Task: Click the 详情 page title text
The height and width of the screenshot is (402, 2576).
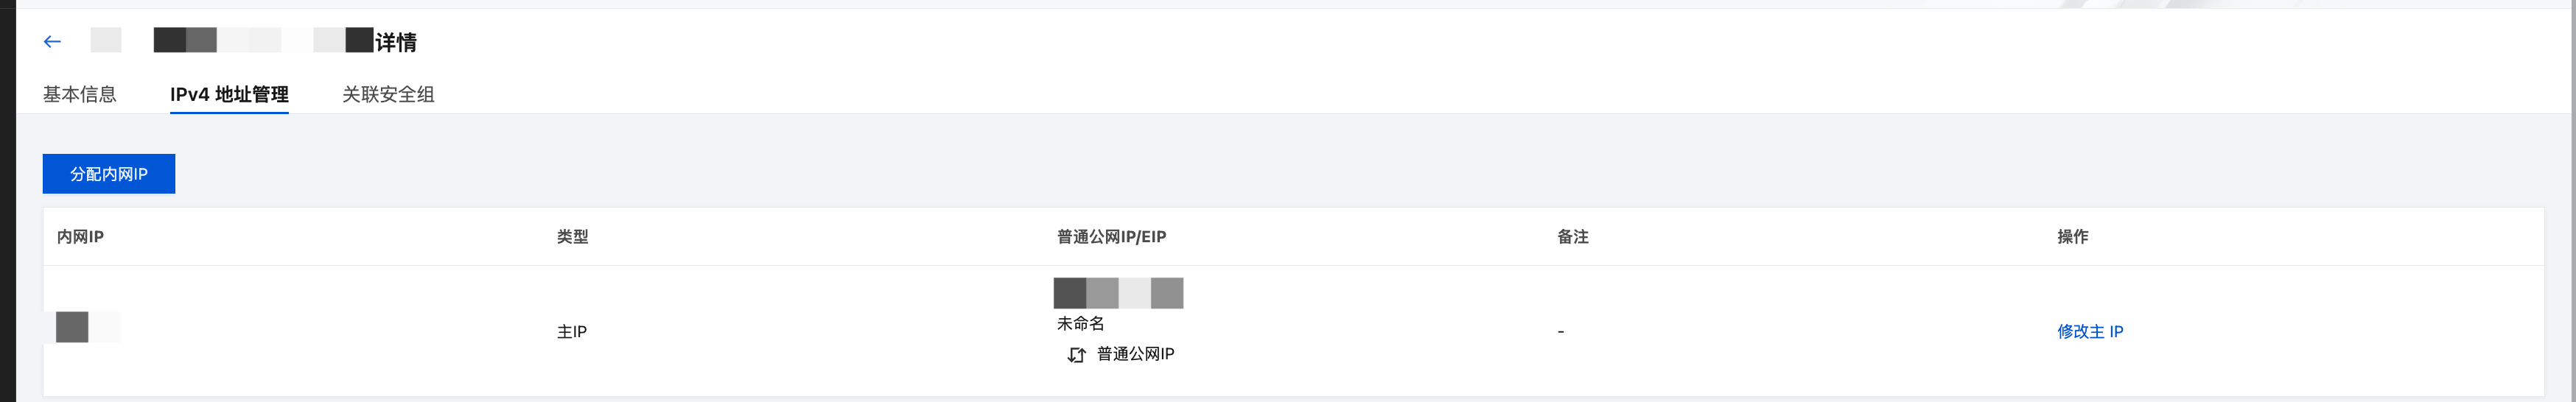Action: pyautogui.click(x=396, y=42)
